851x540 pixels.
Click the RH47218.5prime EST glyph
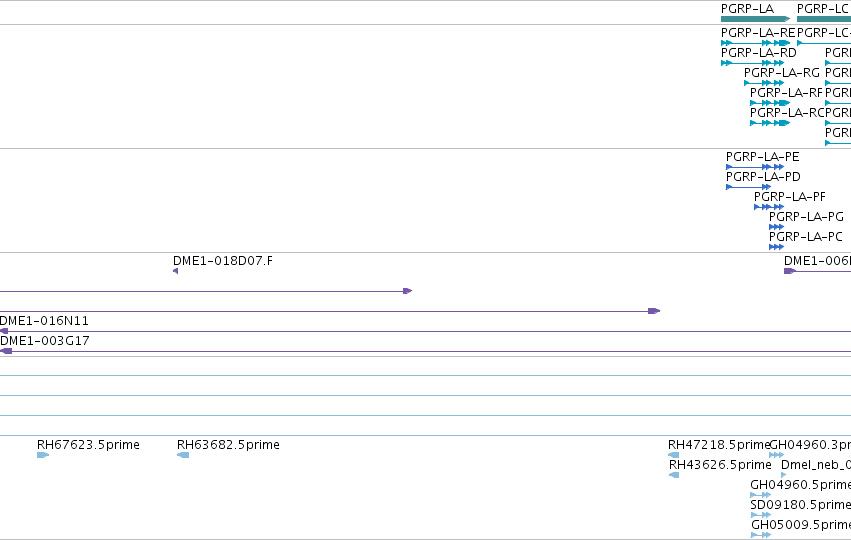pos(674,455)
